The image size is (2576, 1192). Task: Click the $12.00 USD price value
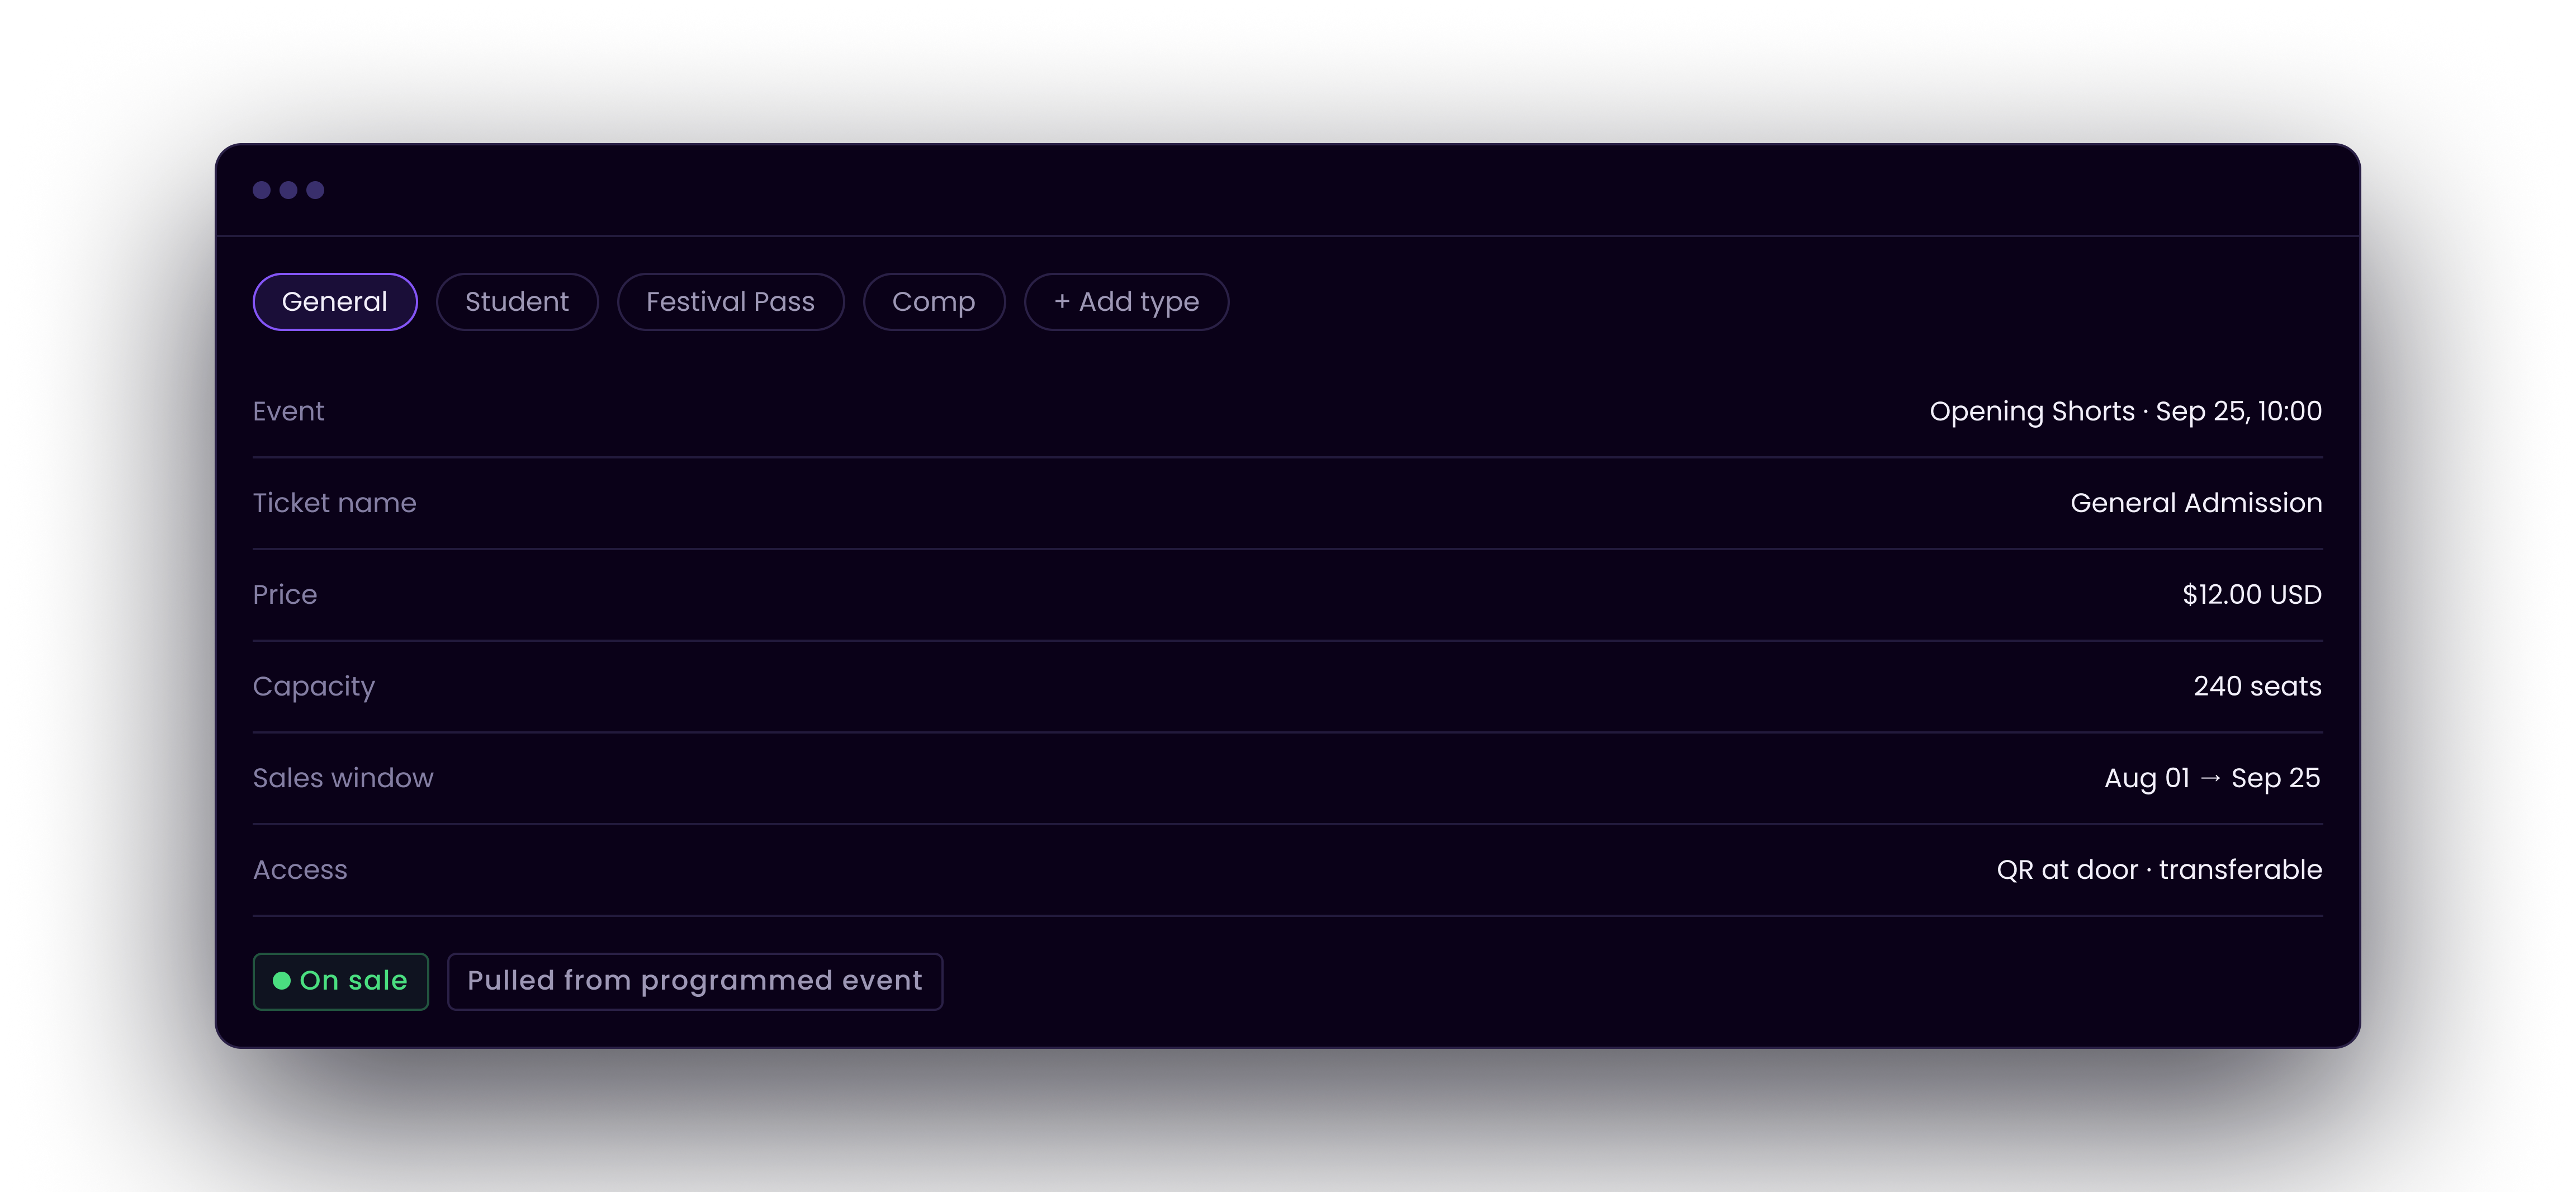coord(2252,595)
